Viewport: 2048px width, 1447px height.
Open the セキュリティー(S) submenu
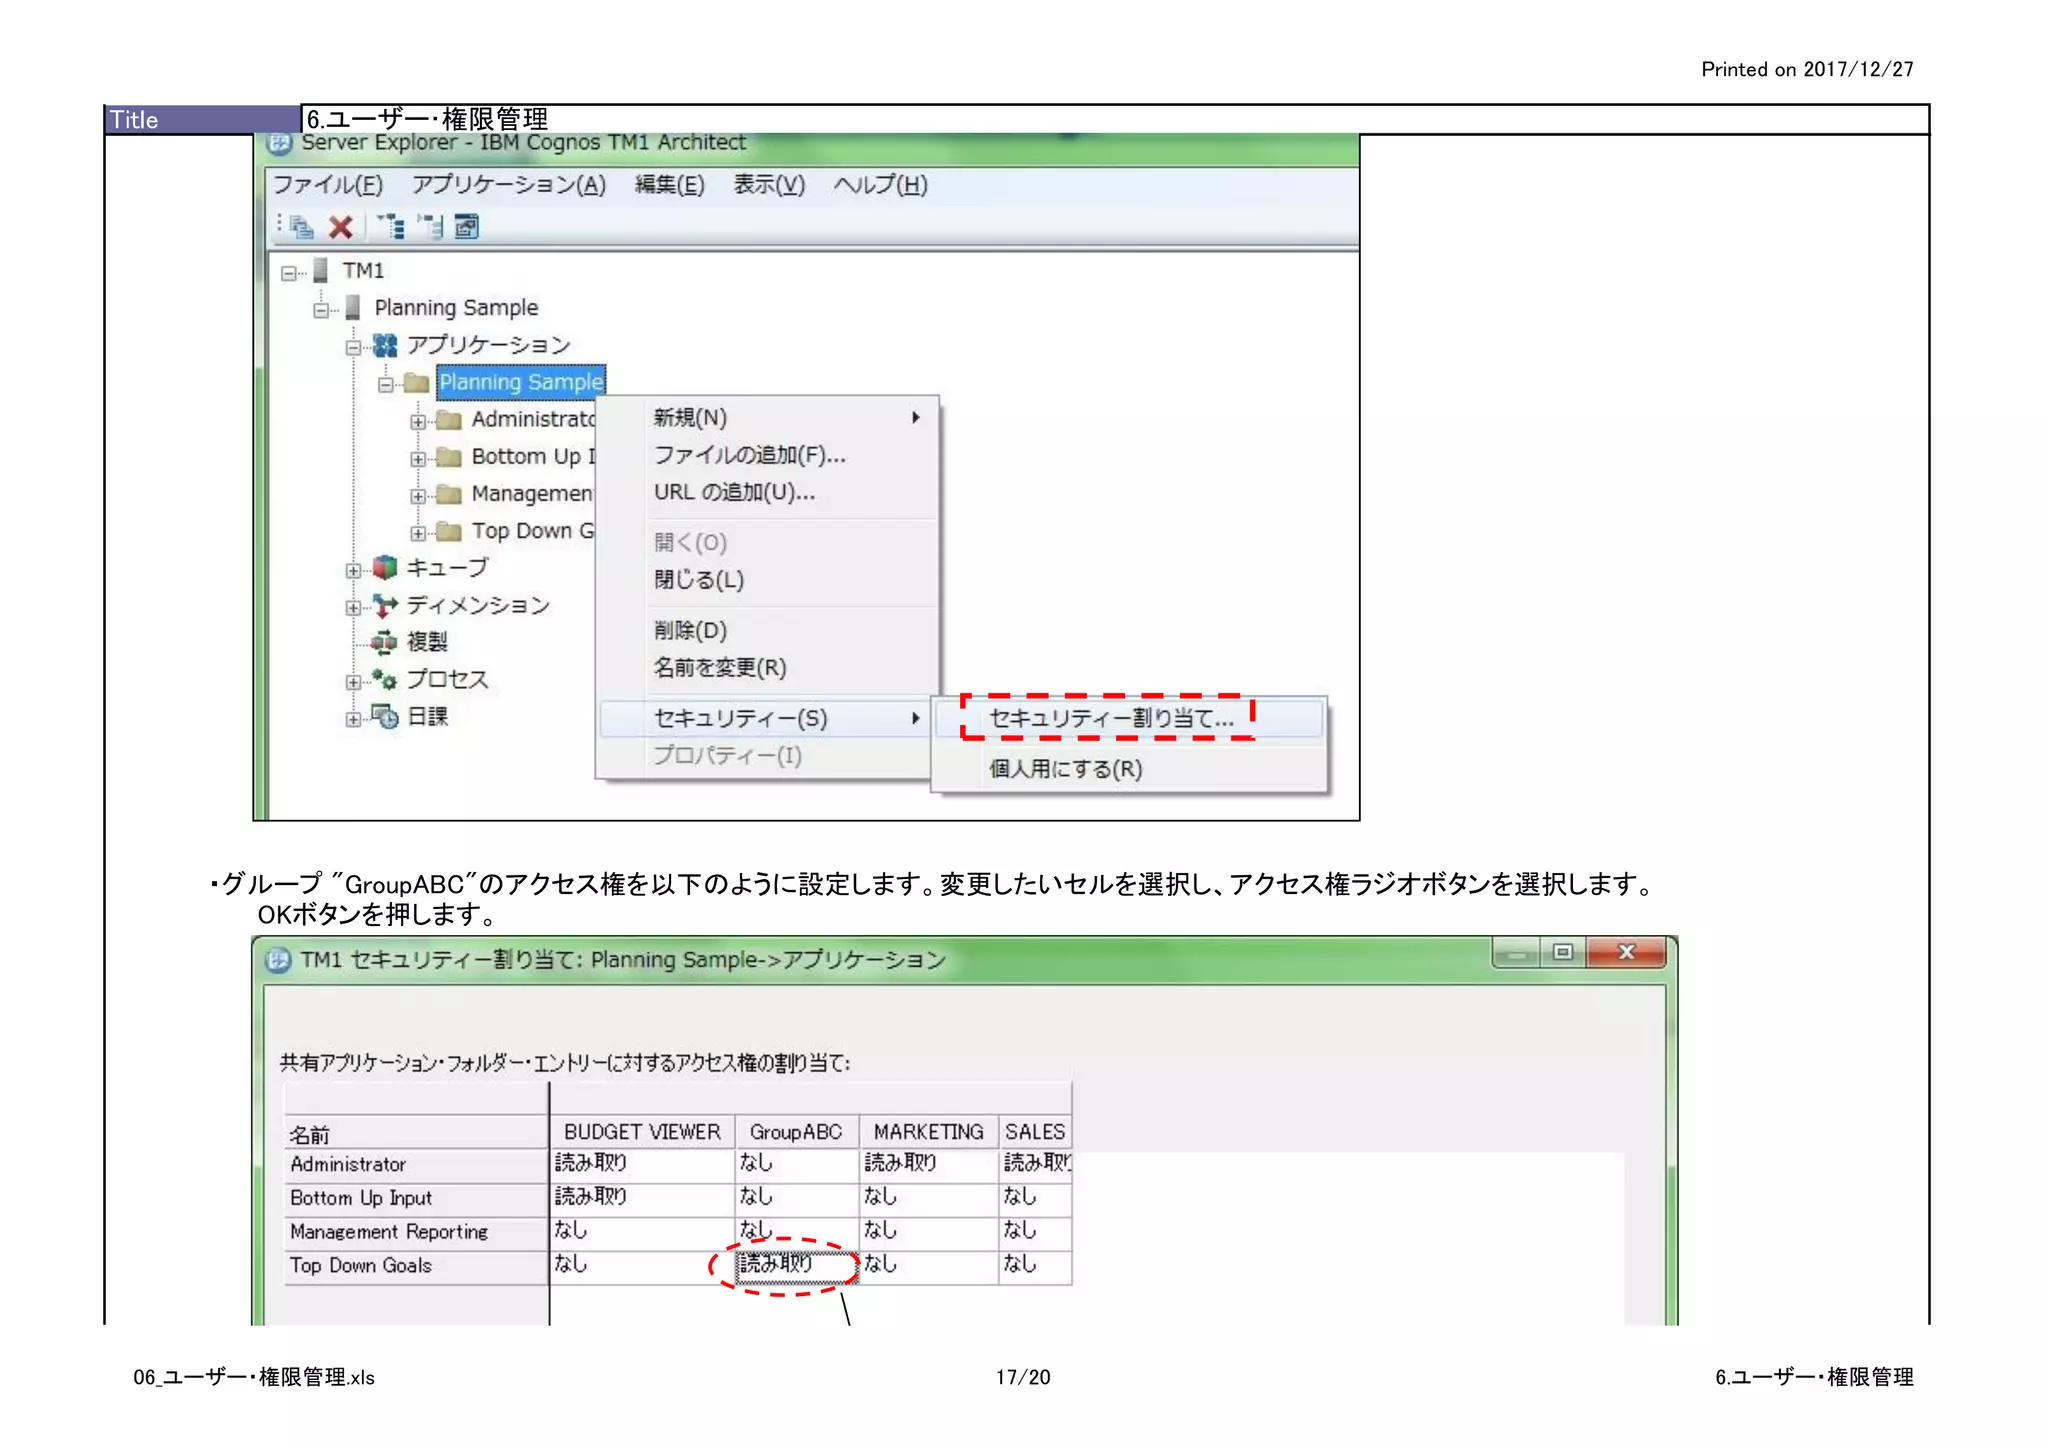[767, 718]
